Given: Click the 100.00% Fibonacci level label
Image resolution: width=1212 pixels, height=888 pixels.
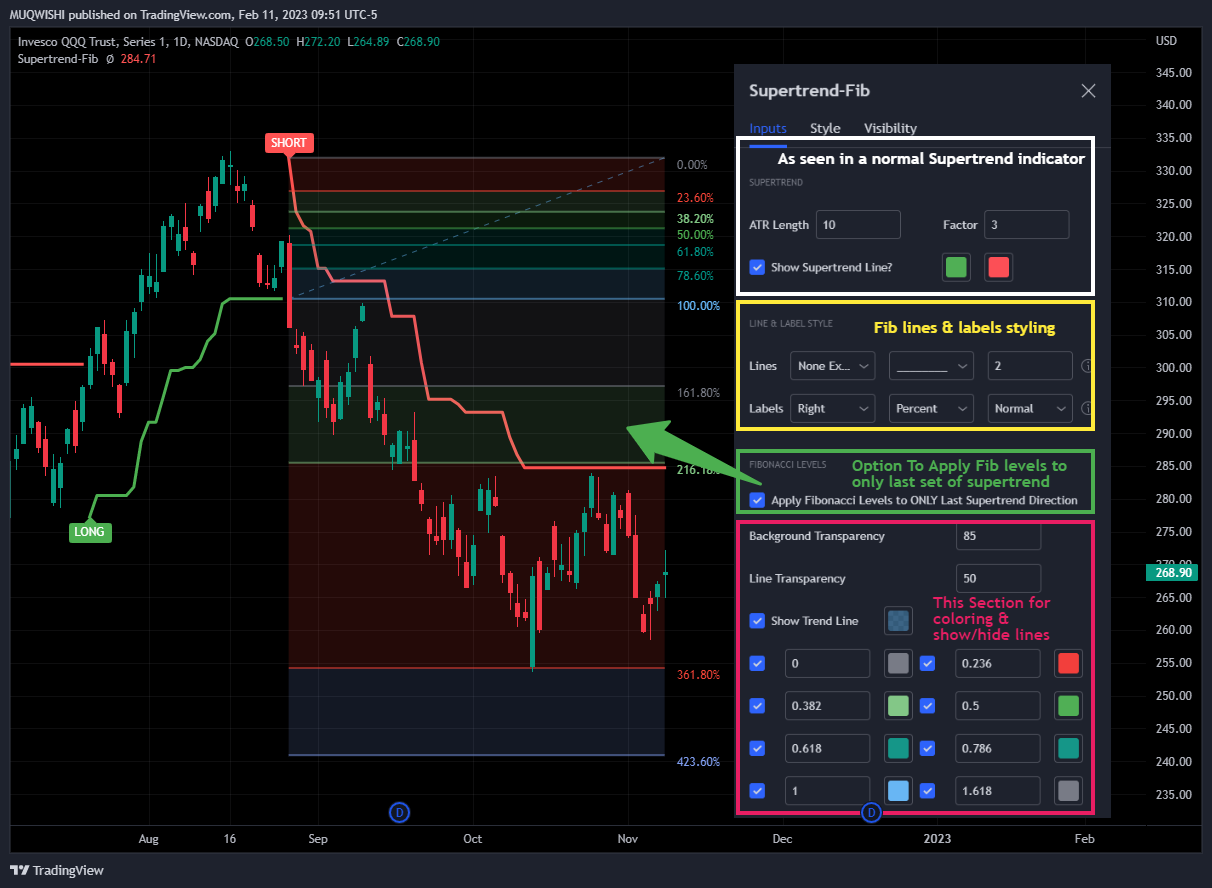Looking at the screenshot, I should point(698,305).
